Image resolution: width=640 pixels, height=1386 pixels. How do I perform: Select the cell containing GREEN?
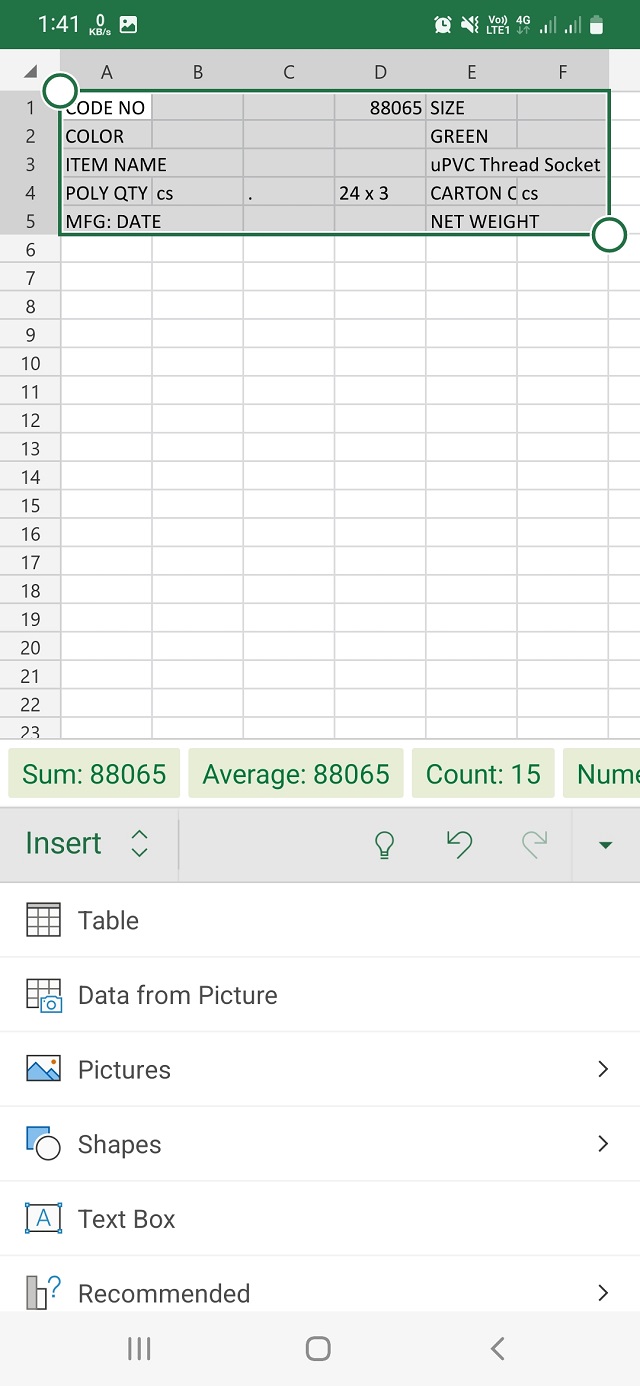[x=470, y=136]
